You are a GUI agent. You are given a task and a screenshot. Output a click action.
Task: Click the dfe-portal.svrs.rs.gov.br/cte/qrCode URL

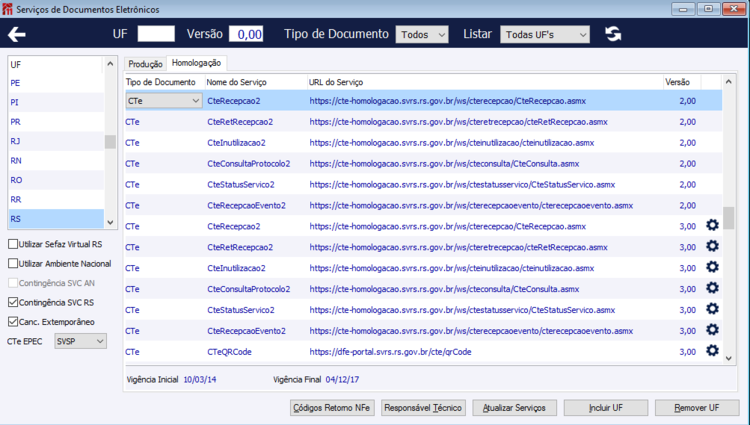click(x=390, y=352)
